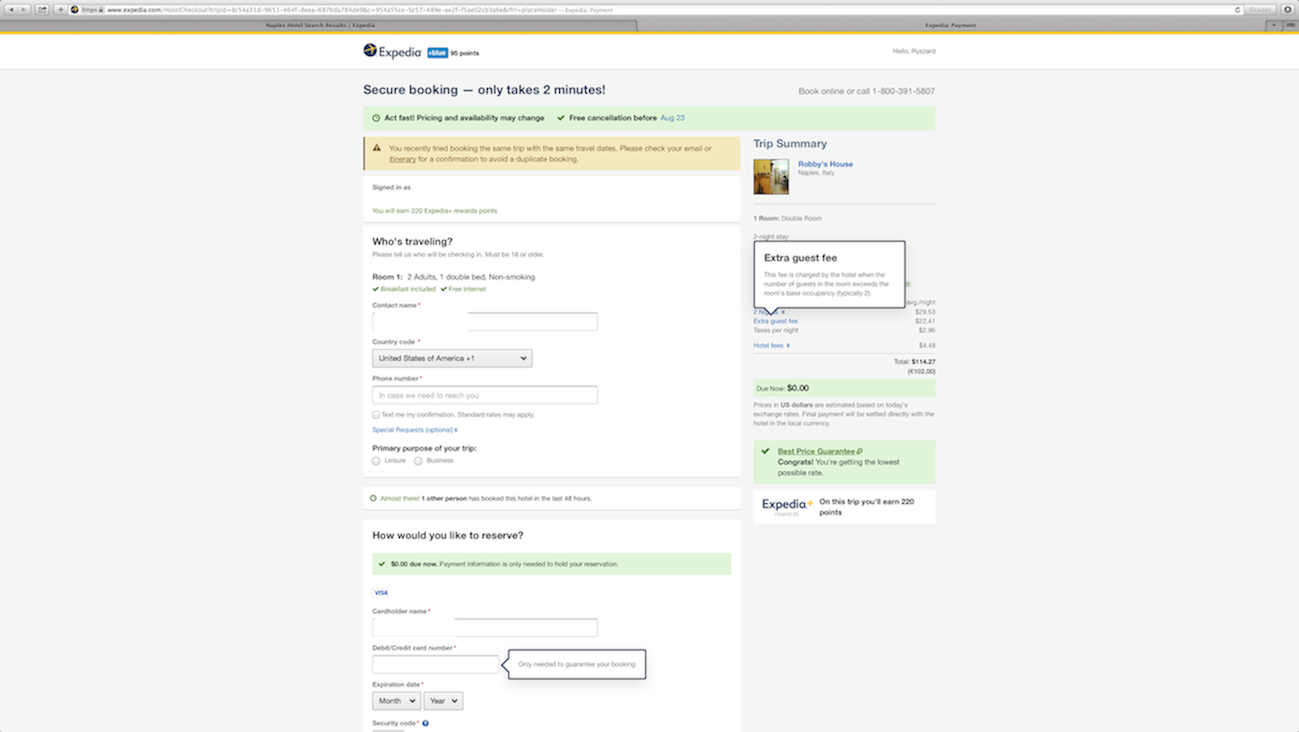Image resolution: width=1299 pixels, height=732 pixels.
Task: Click the browser address bar URL
Action: pyautogui.click(x=360, y=10)
